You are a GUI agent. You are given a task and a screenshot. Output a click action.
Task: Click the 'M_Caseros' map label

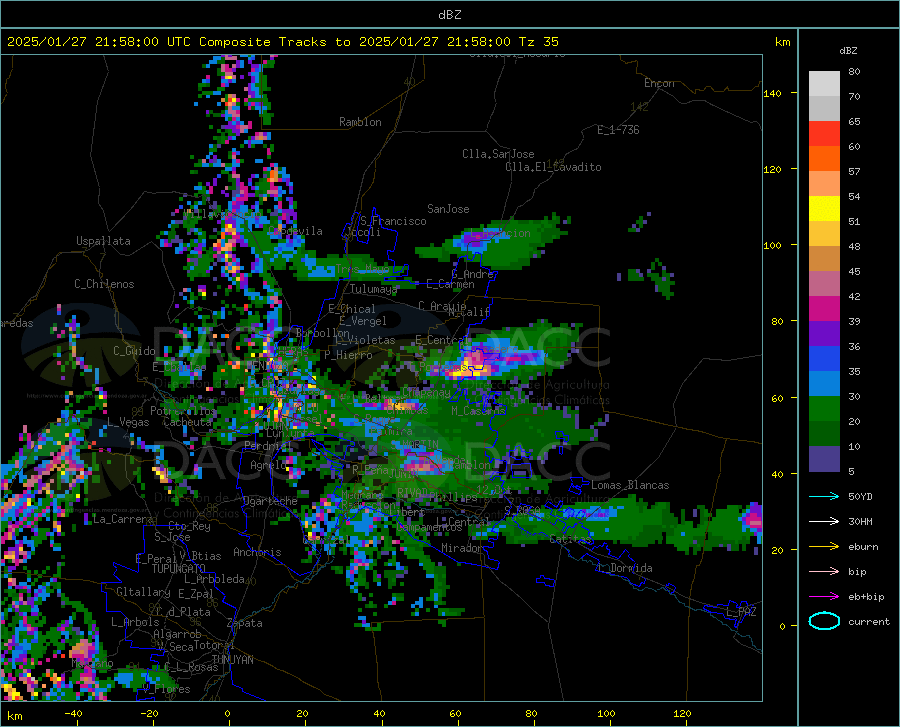pyautogui.click(x=478, y=411)
